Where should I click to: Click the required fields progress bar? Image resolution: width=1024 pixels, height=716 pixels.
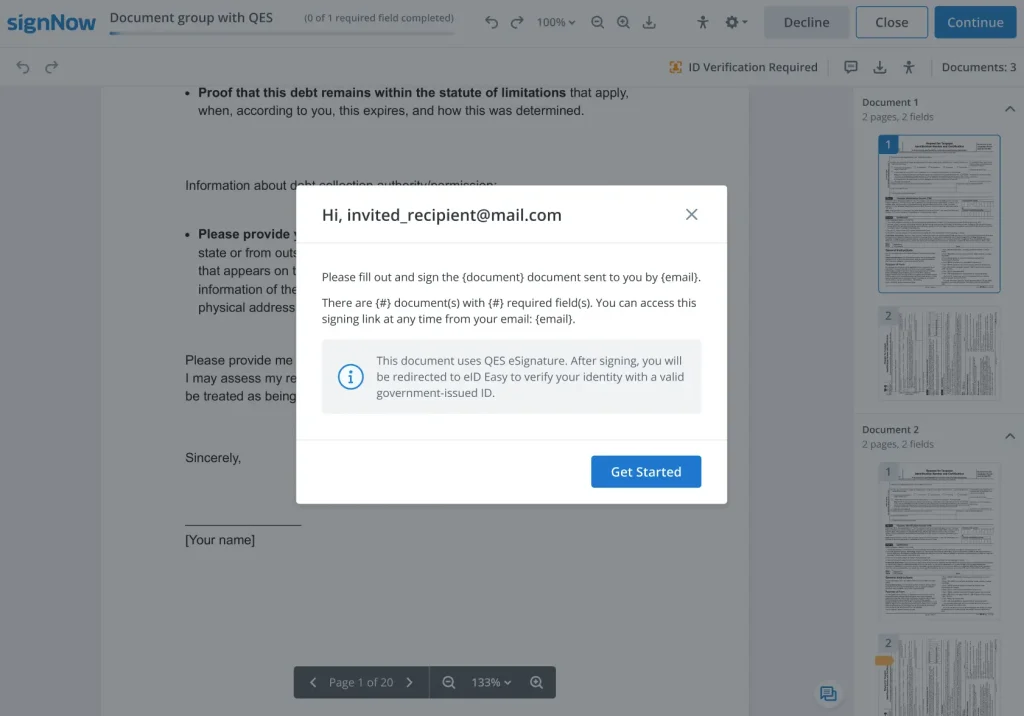pyautogui.click(x=281, y=33)
